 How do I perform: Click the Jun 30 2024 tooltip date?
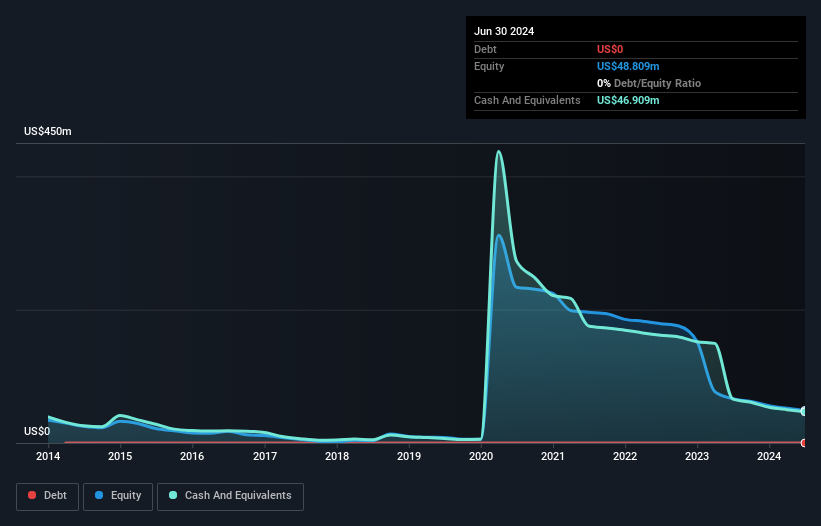(x=504, y=31)
